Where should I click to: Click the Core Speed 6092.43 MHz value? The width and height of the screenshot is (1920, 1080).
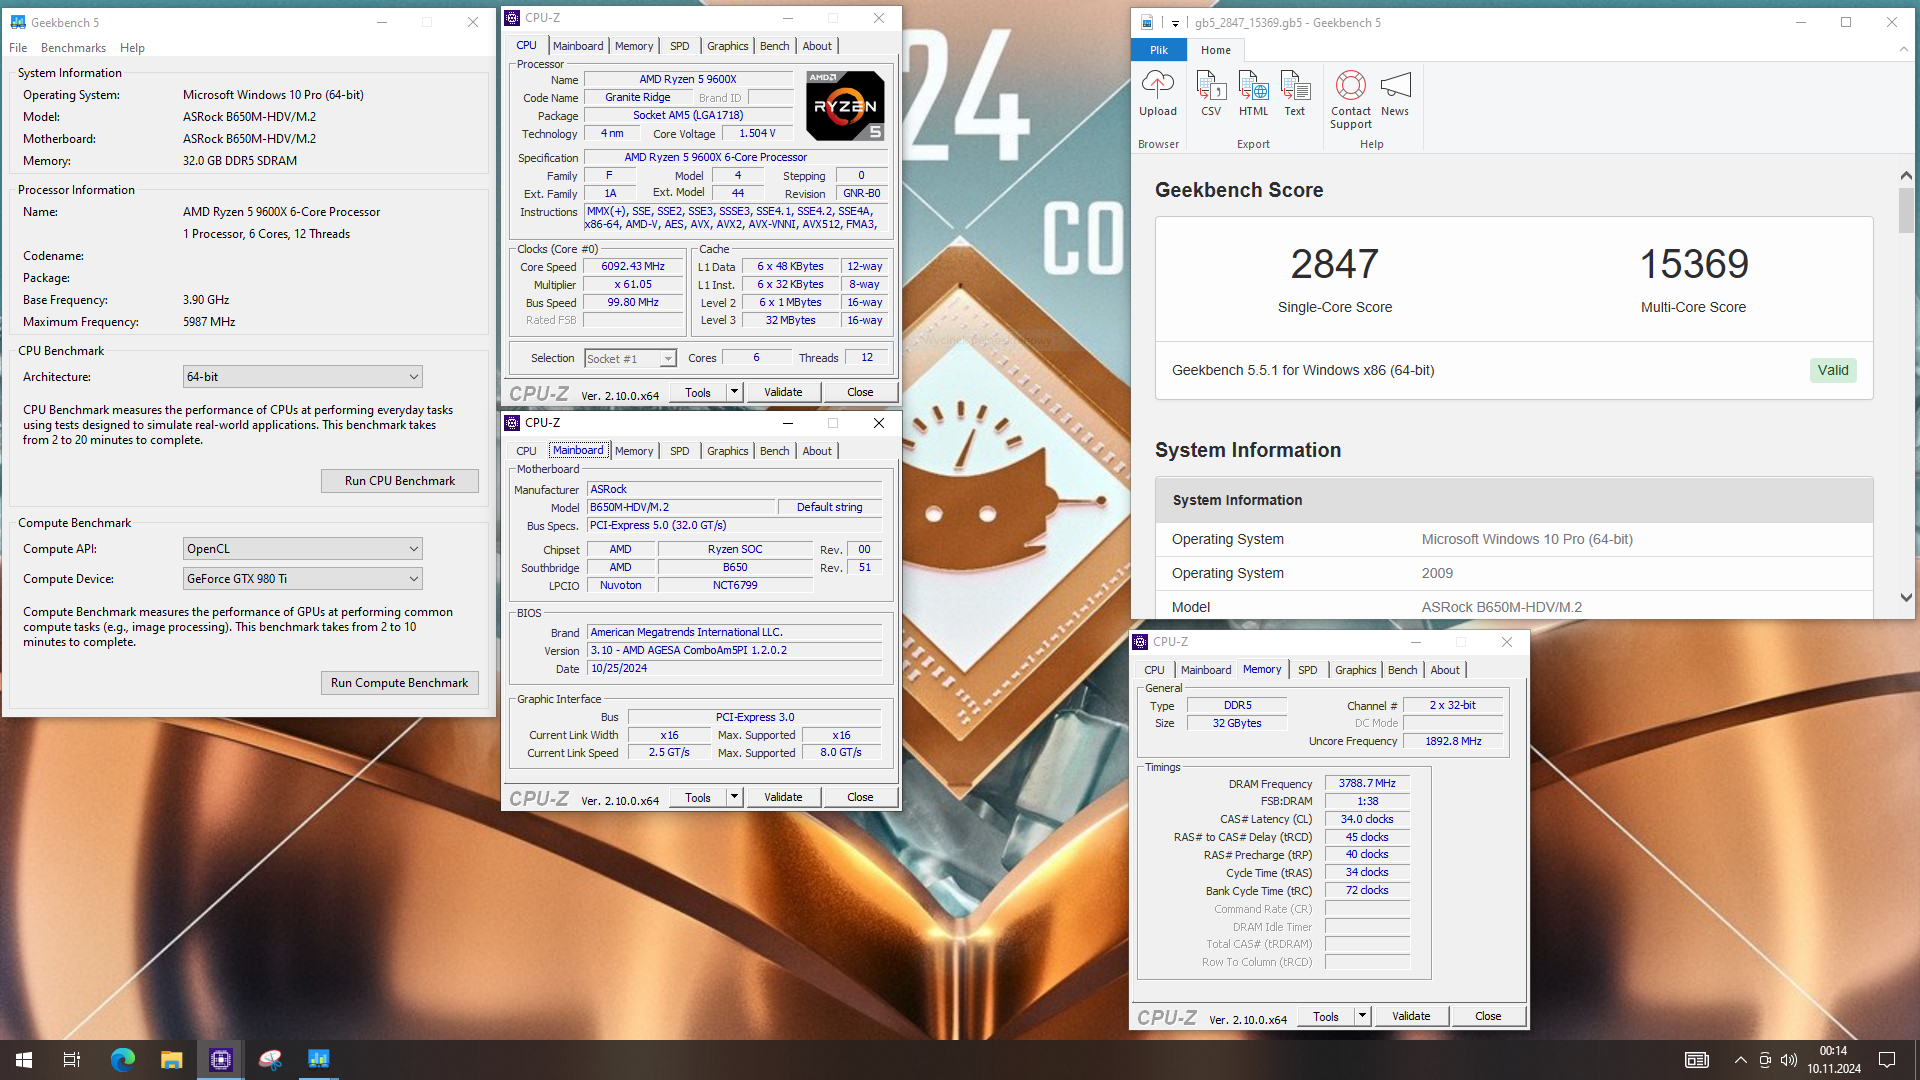click(x=633, y=267)
